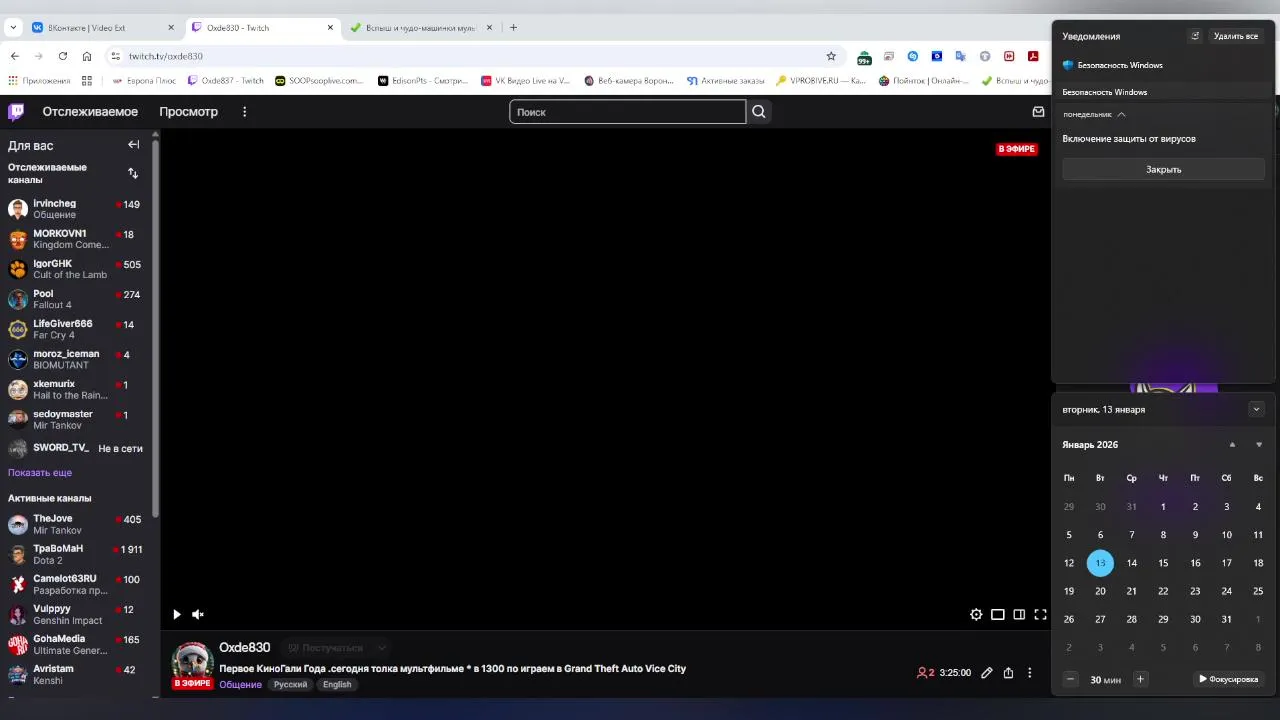Toggle the mini side-panel player mode icon
Image resolution: width=1280 pixels, height=720 pixels.
point(1019,614)
